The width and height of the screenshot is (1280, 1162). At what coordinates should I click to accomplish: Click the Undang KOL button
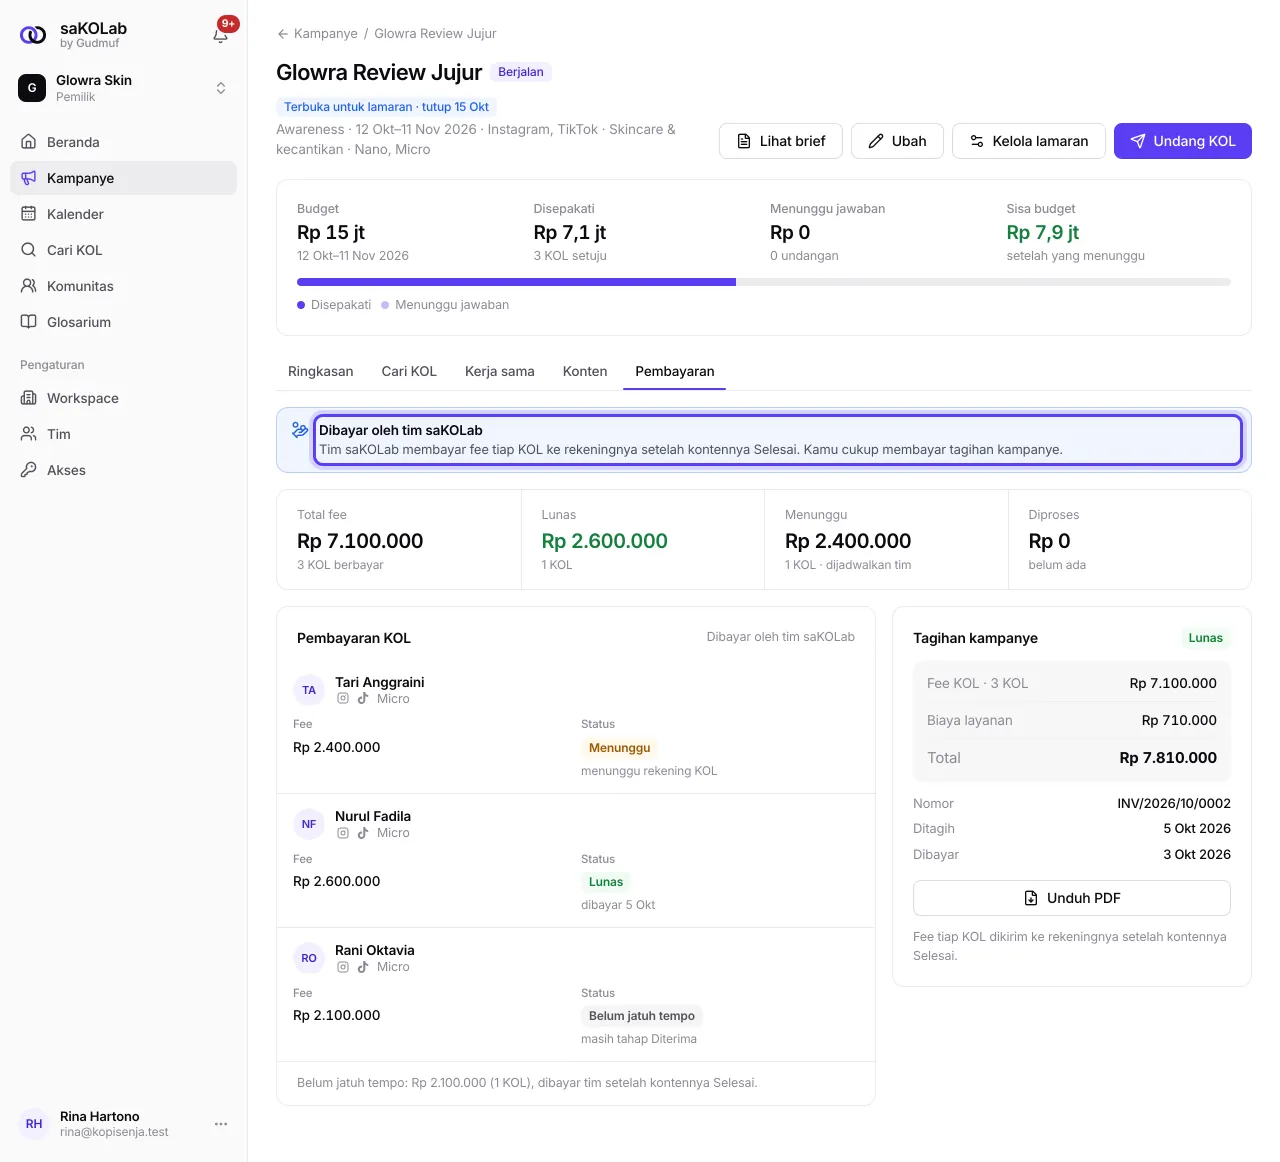click(1183, 141)
